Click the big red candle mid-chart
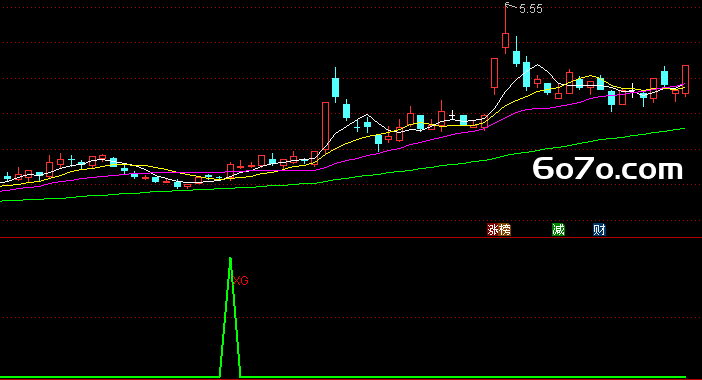This screenshot has height=380, width=702. 325,126
